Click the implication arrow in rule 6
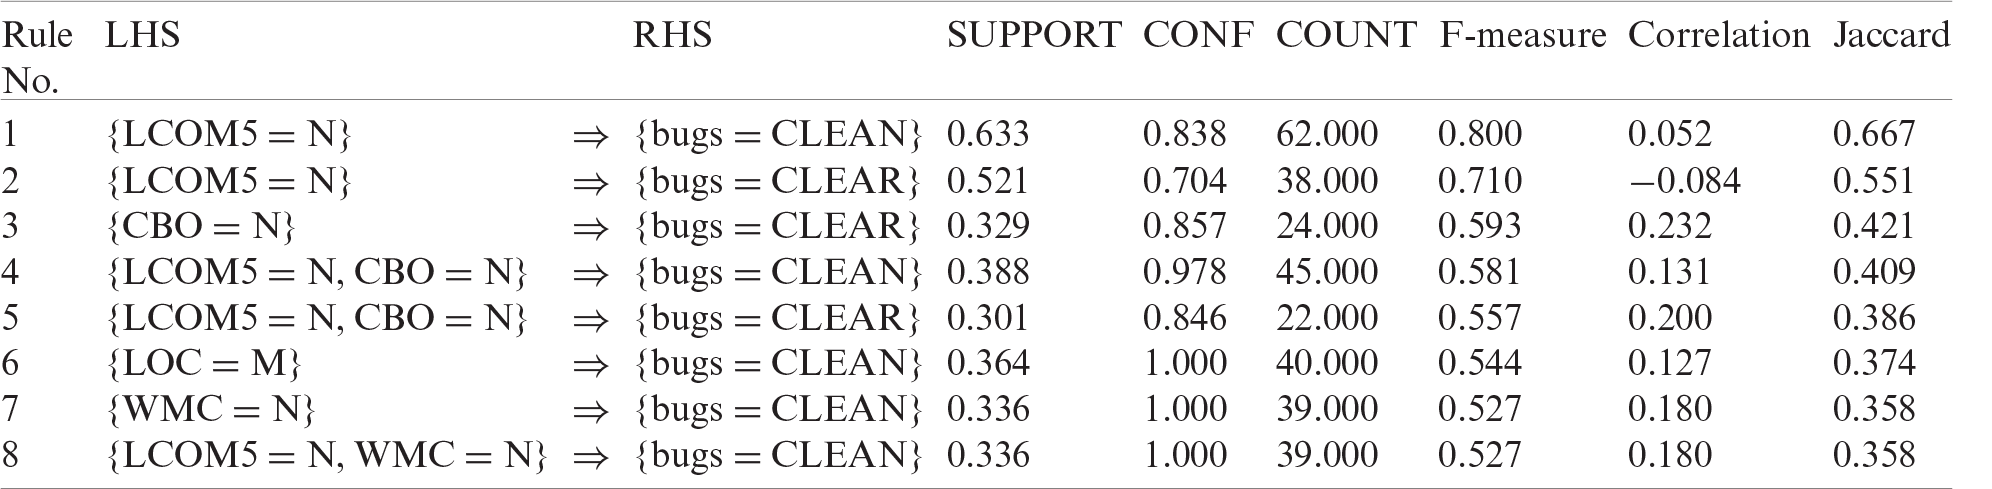Screen dimensions: 1992x489 point(589,364)
